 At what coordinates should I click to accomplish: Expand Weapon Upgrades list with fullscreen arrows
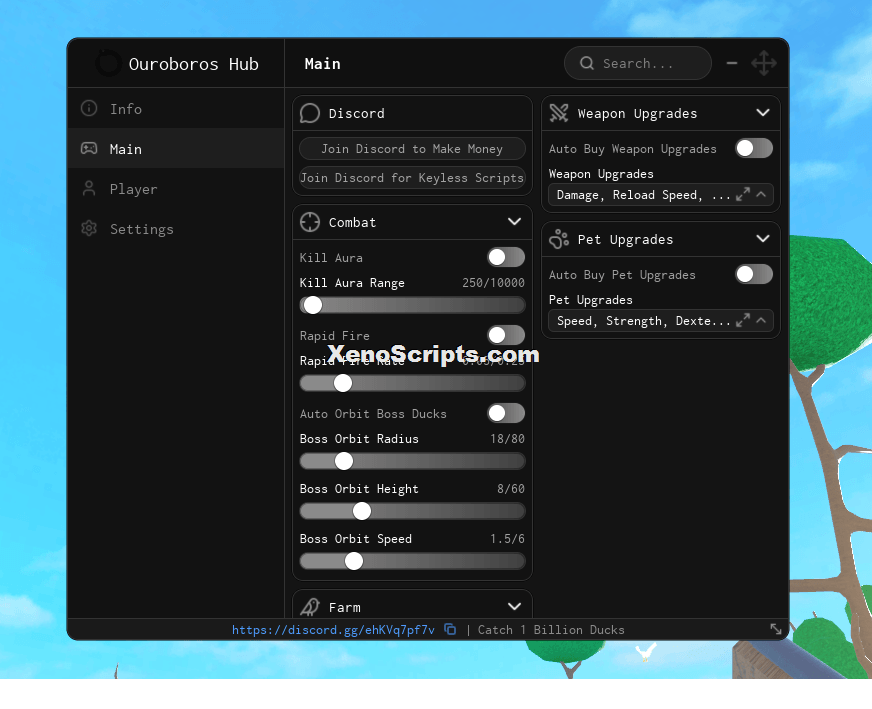[743, 195]
